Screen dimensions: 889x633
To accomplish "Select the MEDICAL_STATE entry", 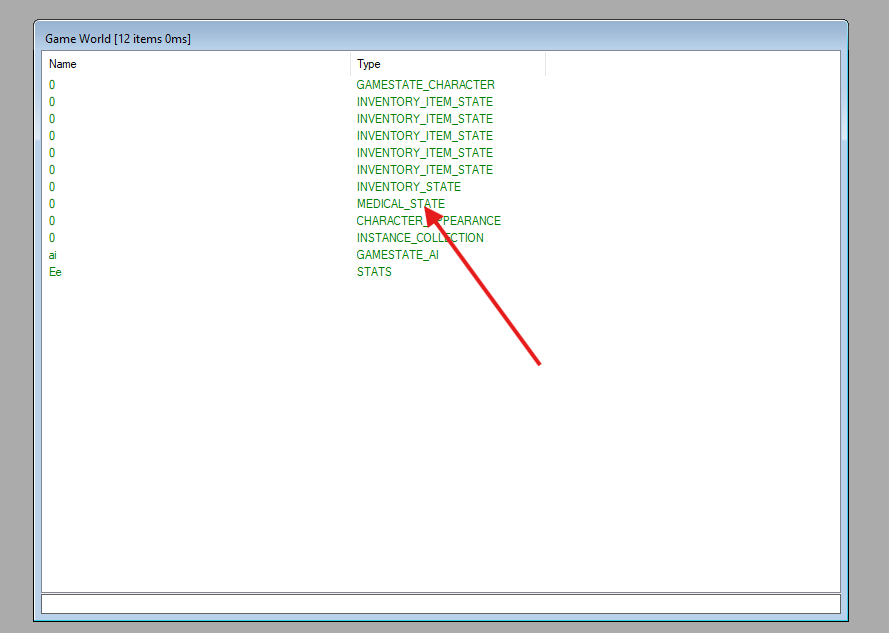I will coord(400,204).
